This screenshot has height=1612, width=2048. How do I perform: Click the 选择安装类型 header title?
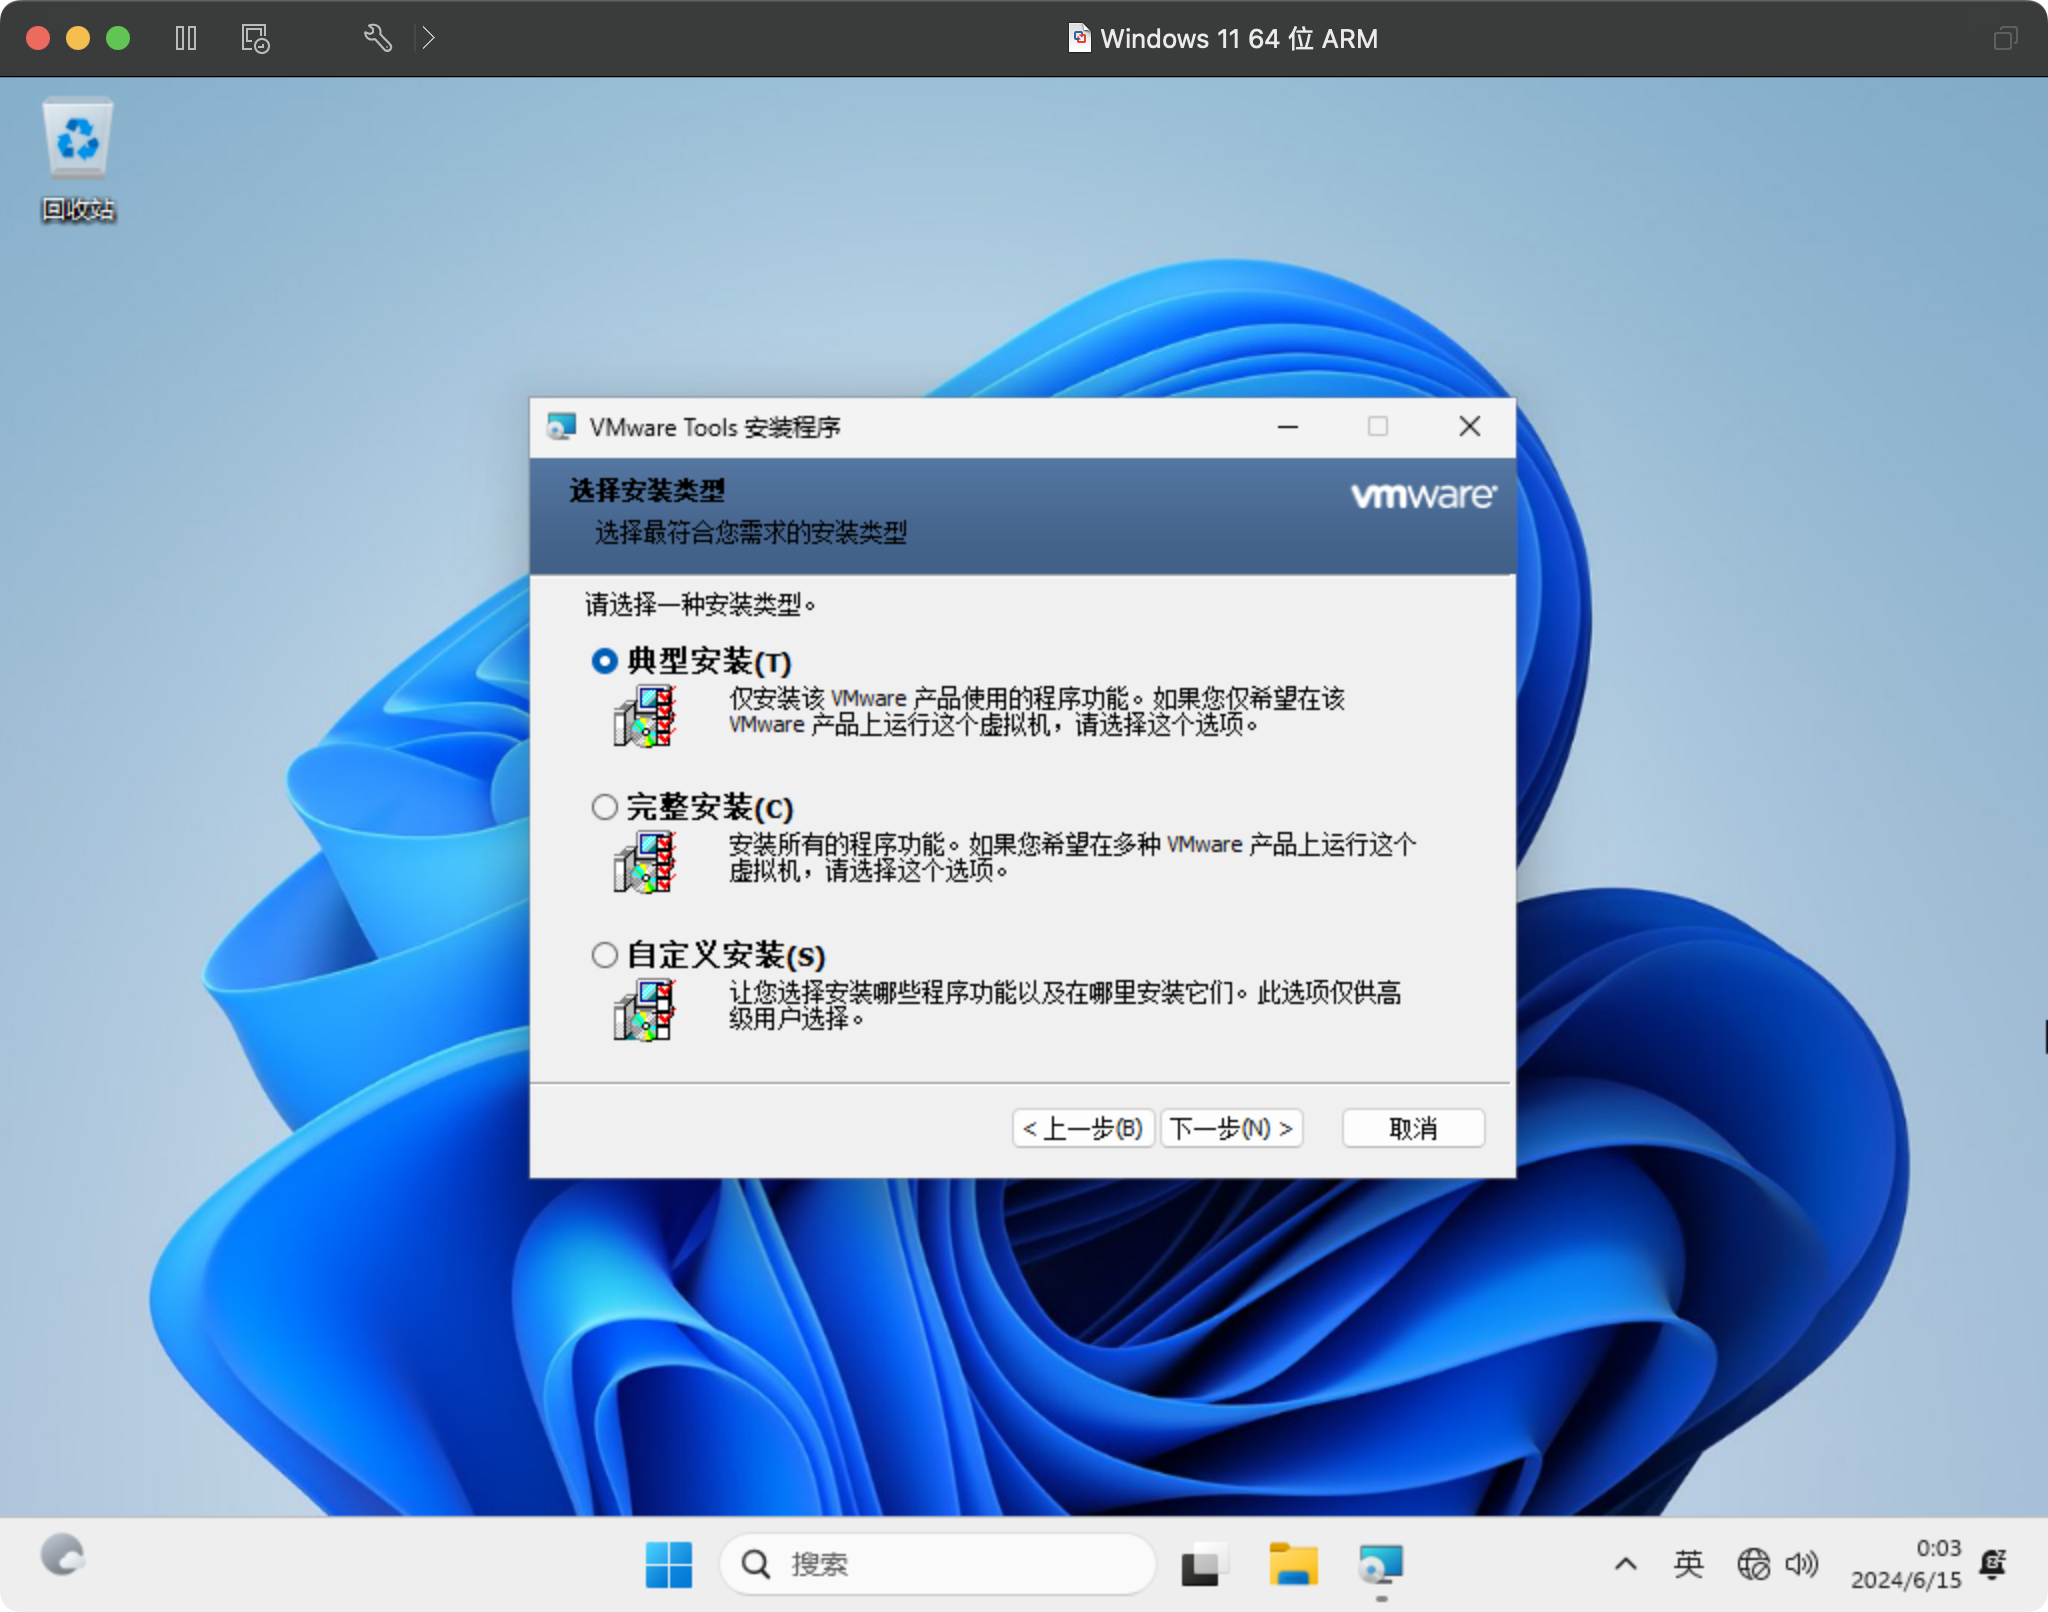coord(647,490)
